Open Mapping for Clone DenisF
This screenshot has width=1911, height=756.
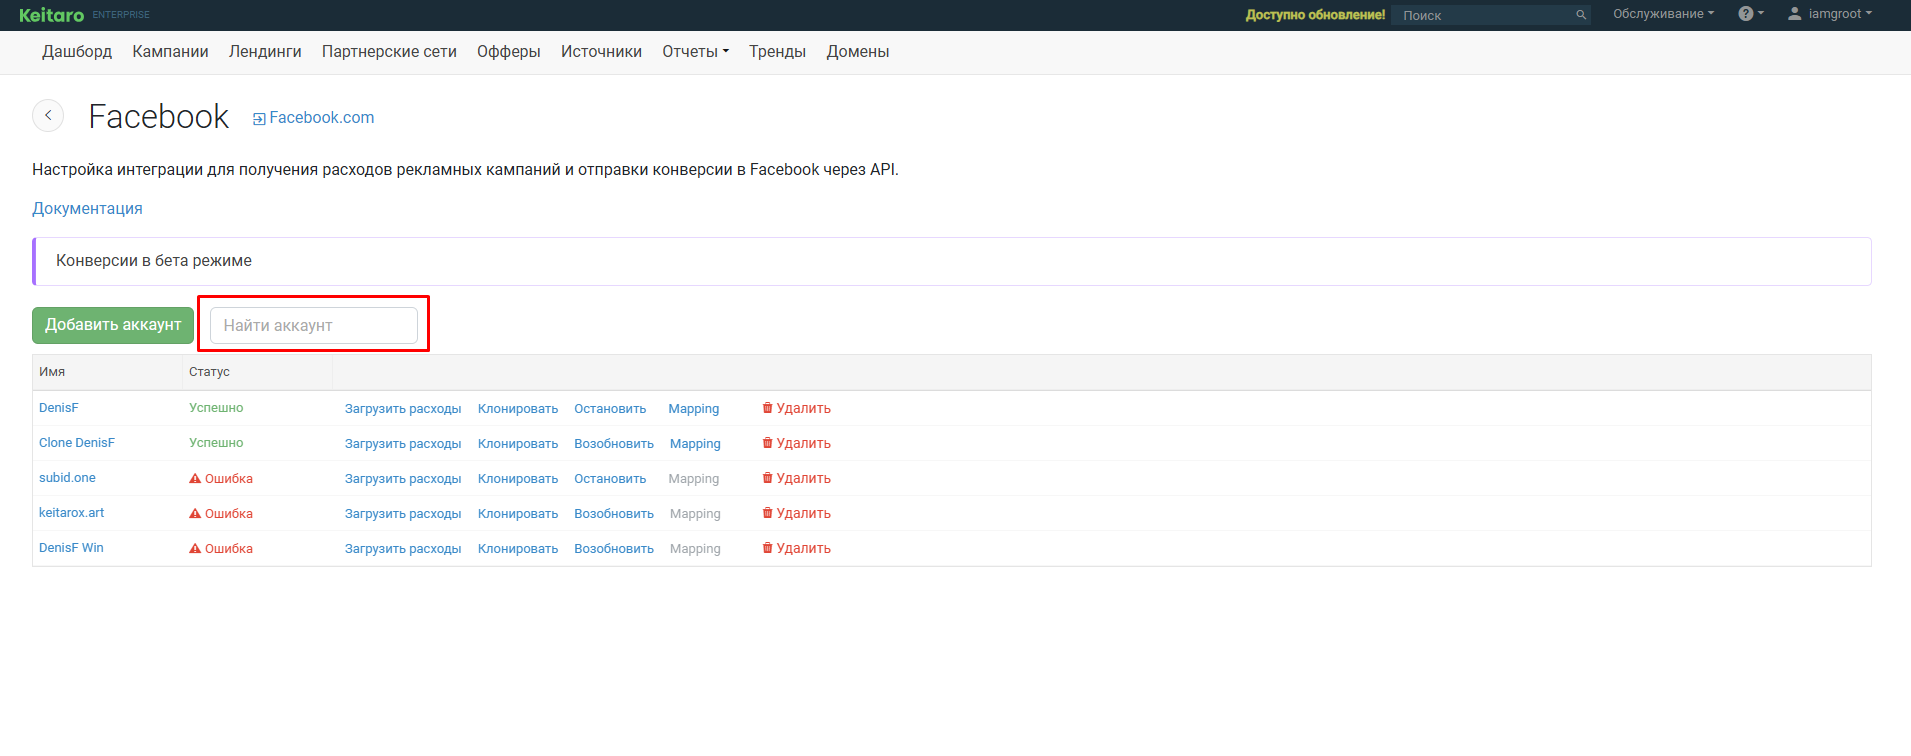(695, 444)
